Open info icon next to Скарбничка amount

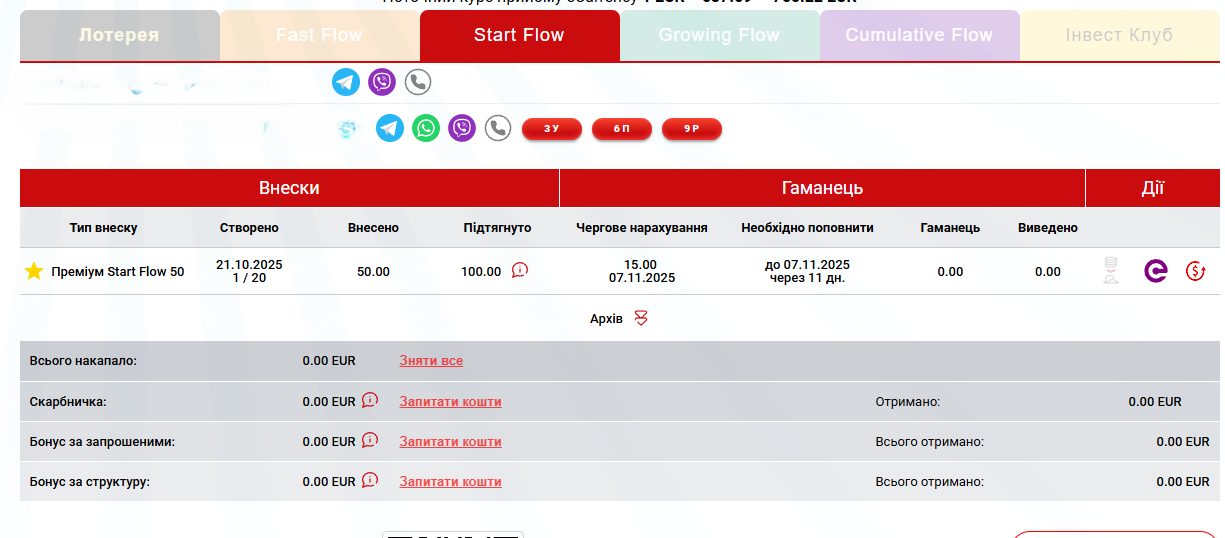(370, 400)
